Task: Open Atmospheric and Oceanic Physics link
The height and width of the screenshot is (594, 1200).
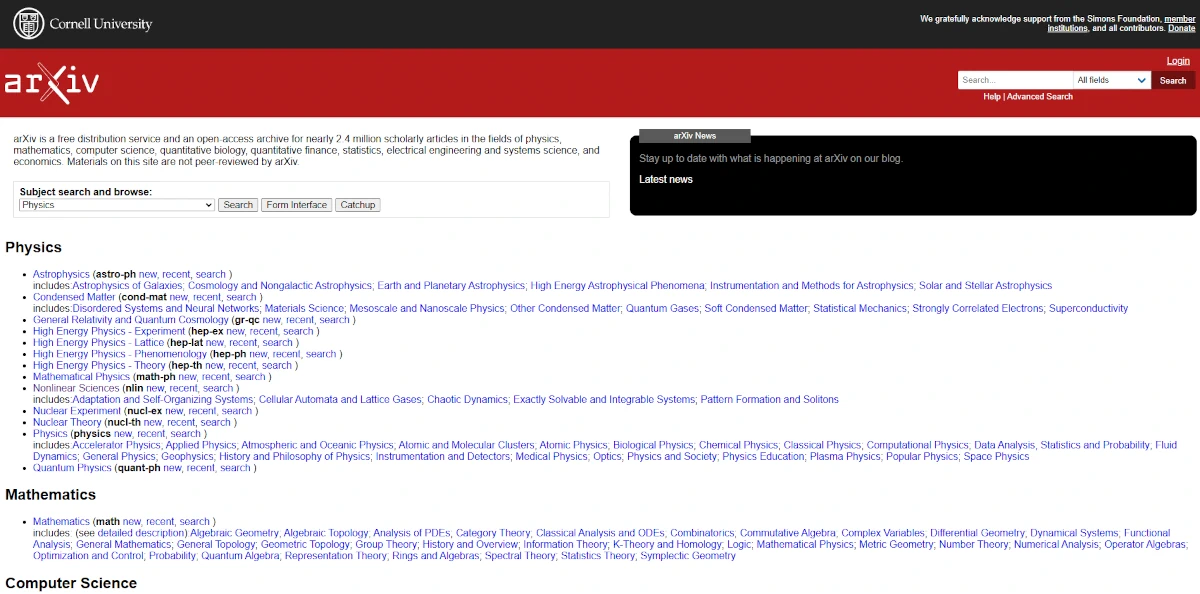Action: click(x=317, y=446)
